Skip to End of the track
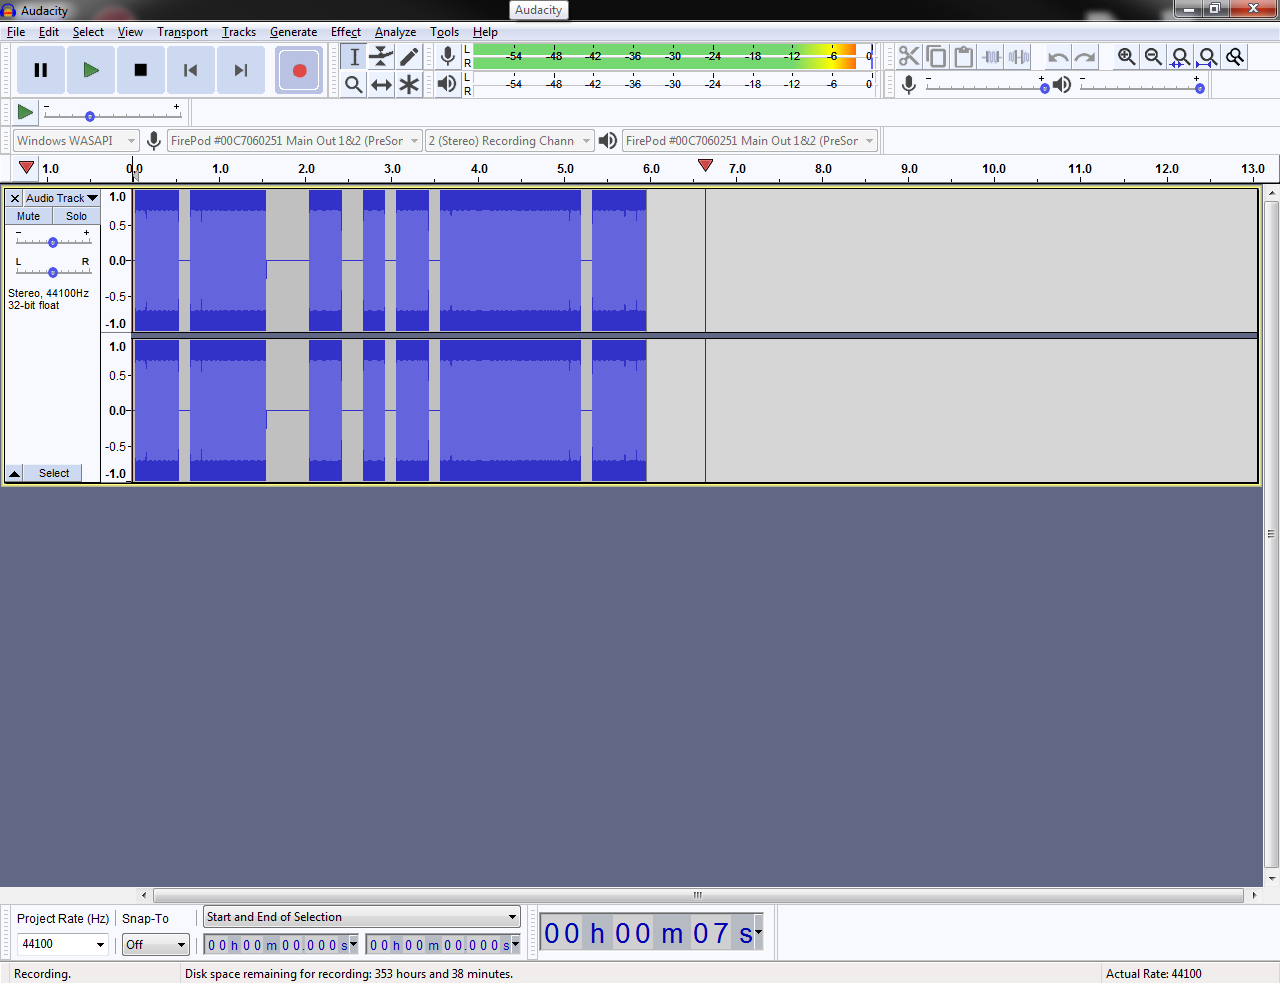 [241, 70]
